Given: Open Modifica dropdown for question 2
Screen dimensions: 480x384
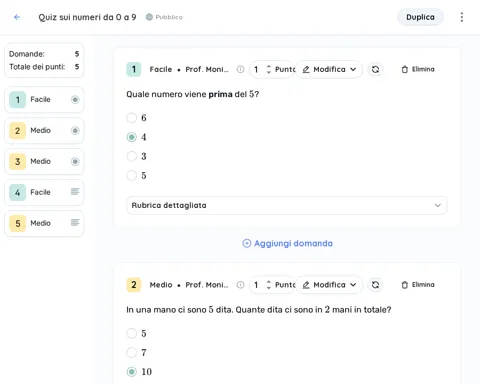Looking at the screenshot, I should pos(329,285).
